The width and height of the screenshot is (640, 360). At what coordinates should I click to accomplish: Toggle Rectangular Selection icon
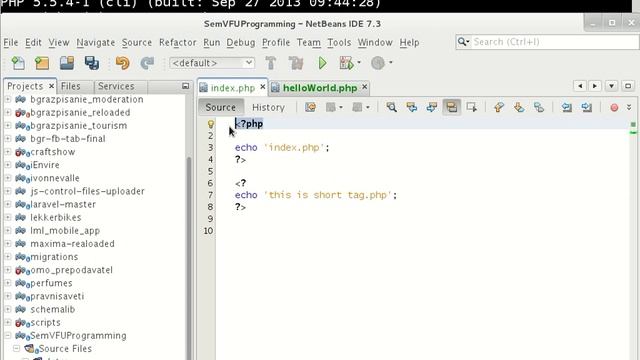tap(472, 107)
